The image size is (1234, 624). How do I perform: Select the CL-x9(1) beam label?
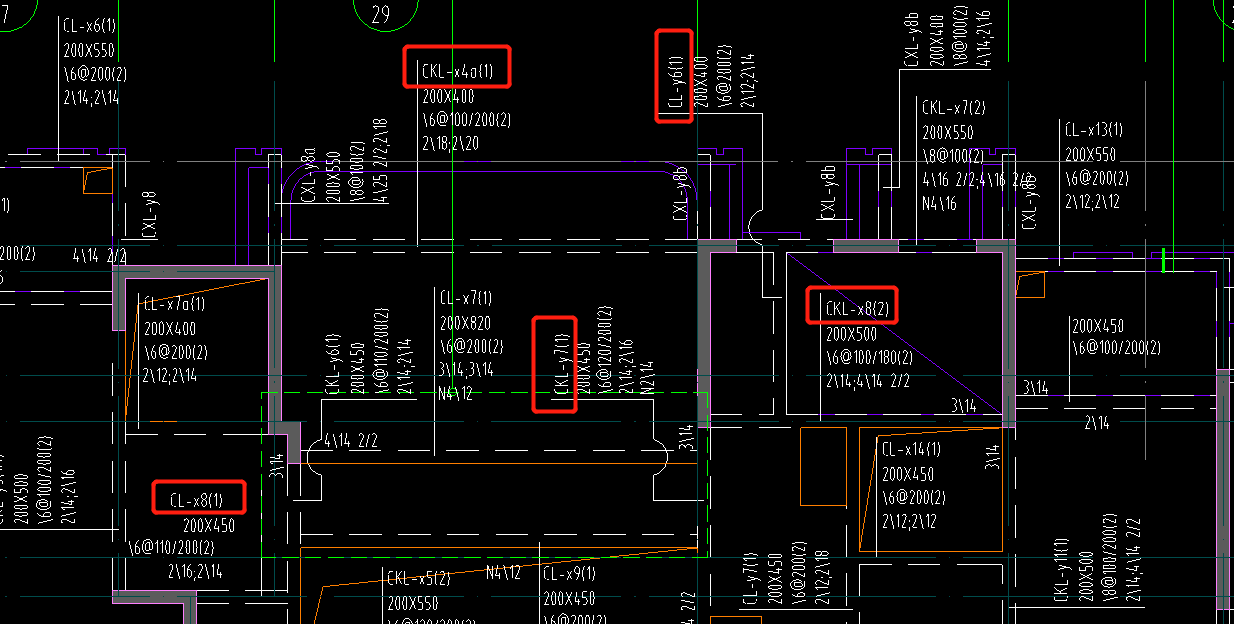(569, 575)
